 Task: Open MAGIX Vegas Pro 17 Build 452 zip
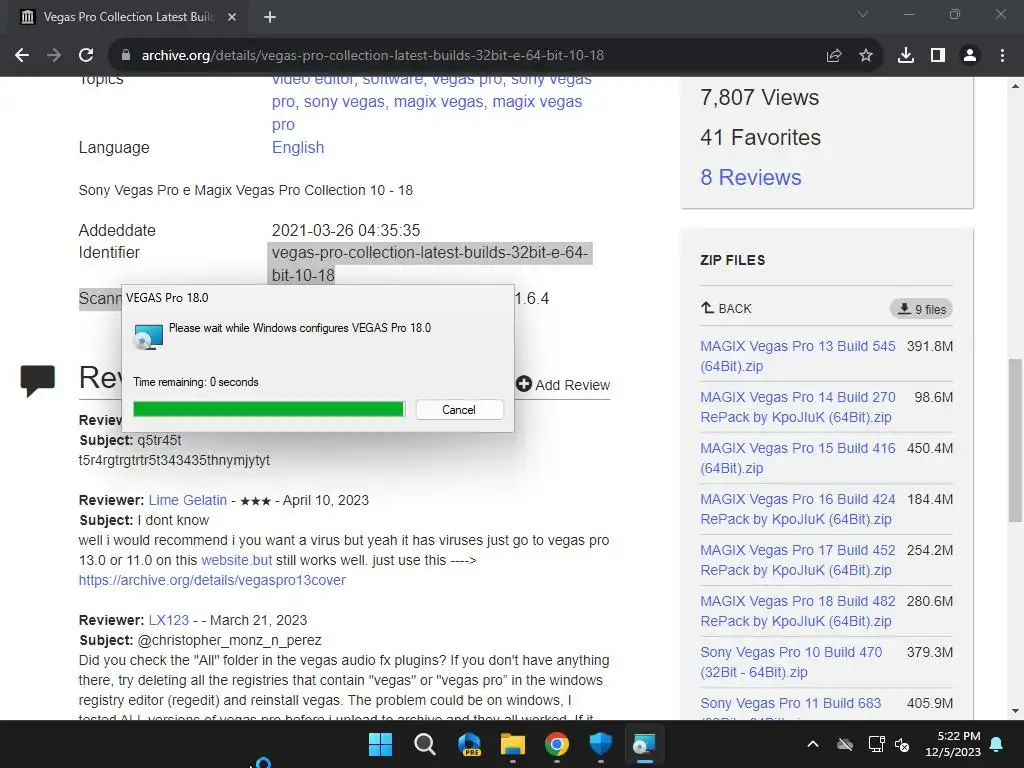(x=797, y=560)
